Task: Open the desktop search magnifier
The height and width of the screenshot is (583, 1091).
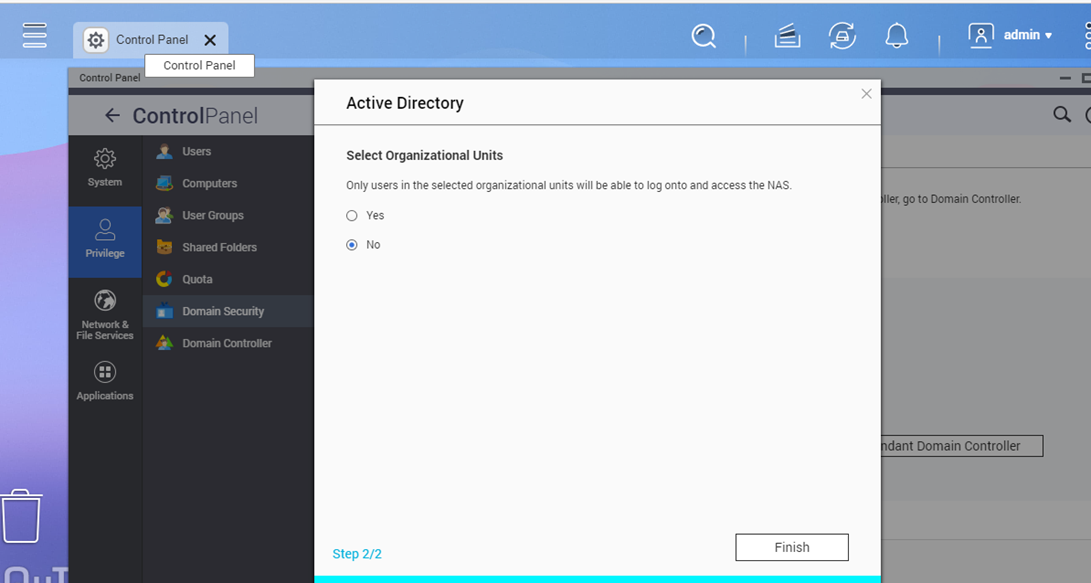Action: click(x=703, y=35)
